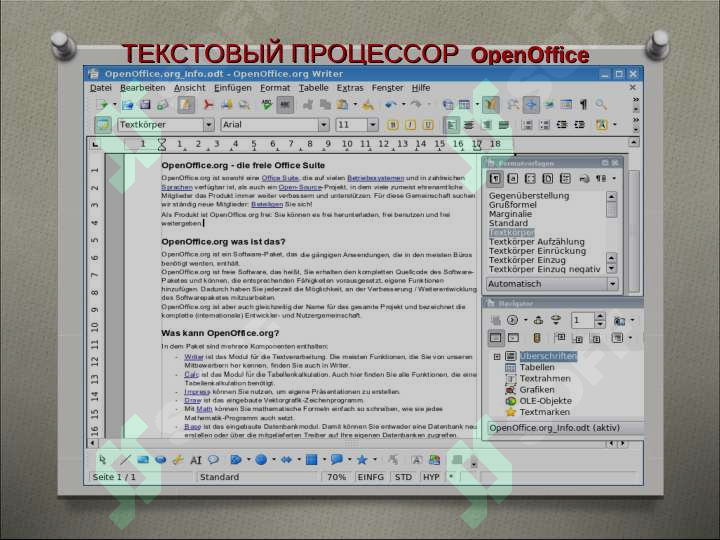This screenshot has height=540, width=720.
Task: Open the Textkörper paragraph style dropdown
Action: pos(209,125)
